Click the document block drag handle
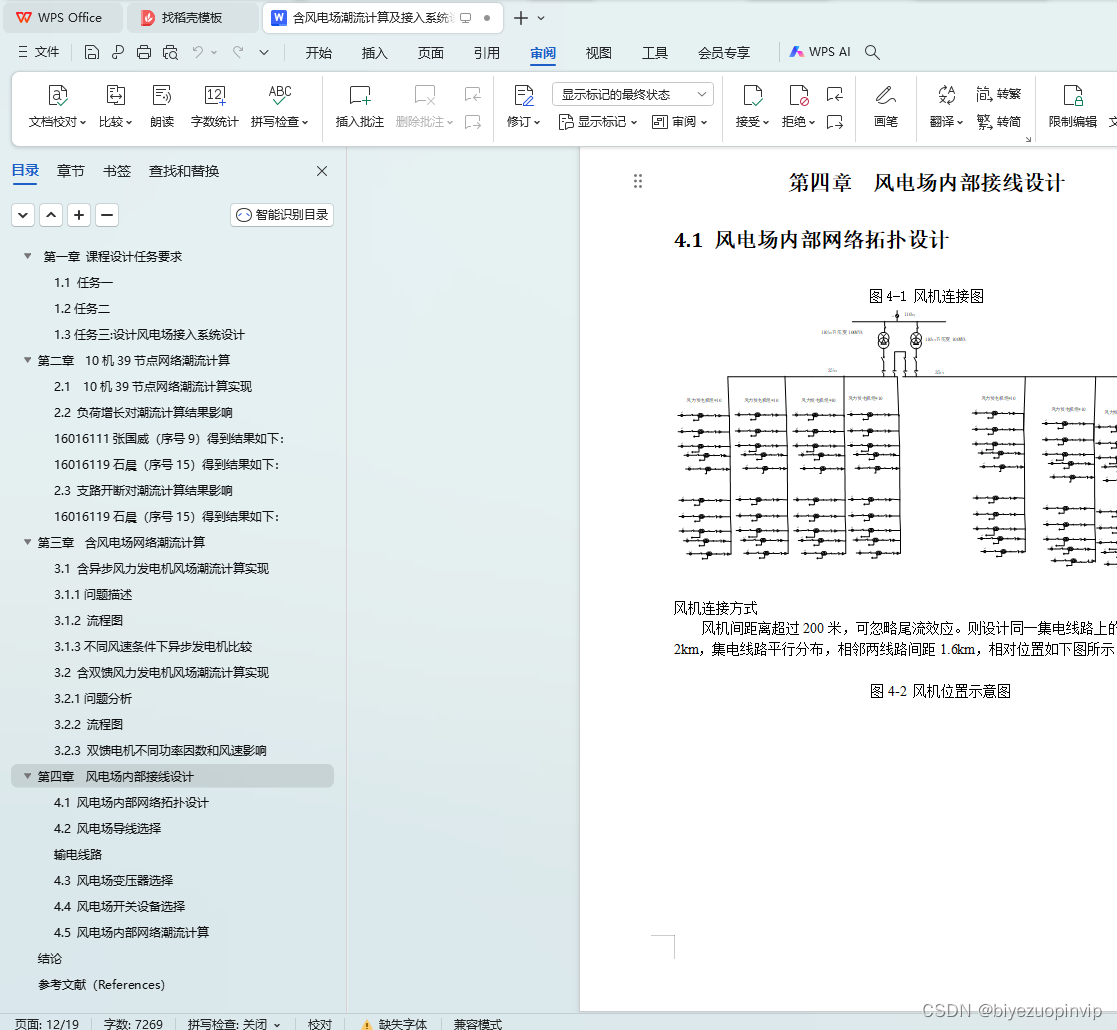 (638, 181)
